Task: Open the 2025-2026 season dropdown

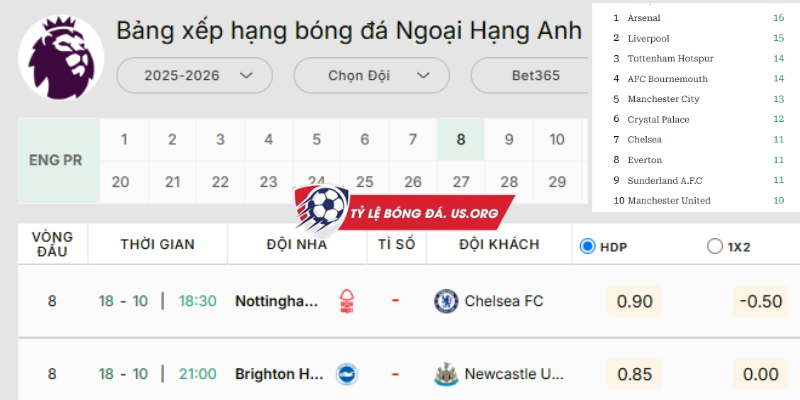Action: [194, 75]
